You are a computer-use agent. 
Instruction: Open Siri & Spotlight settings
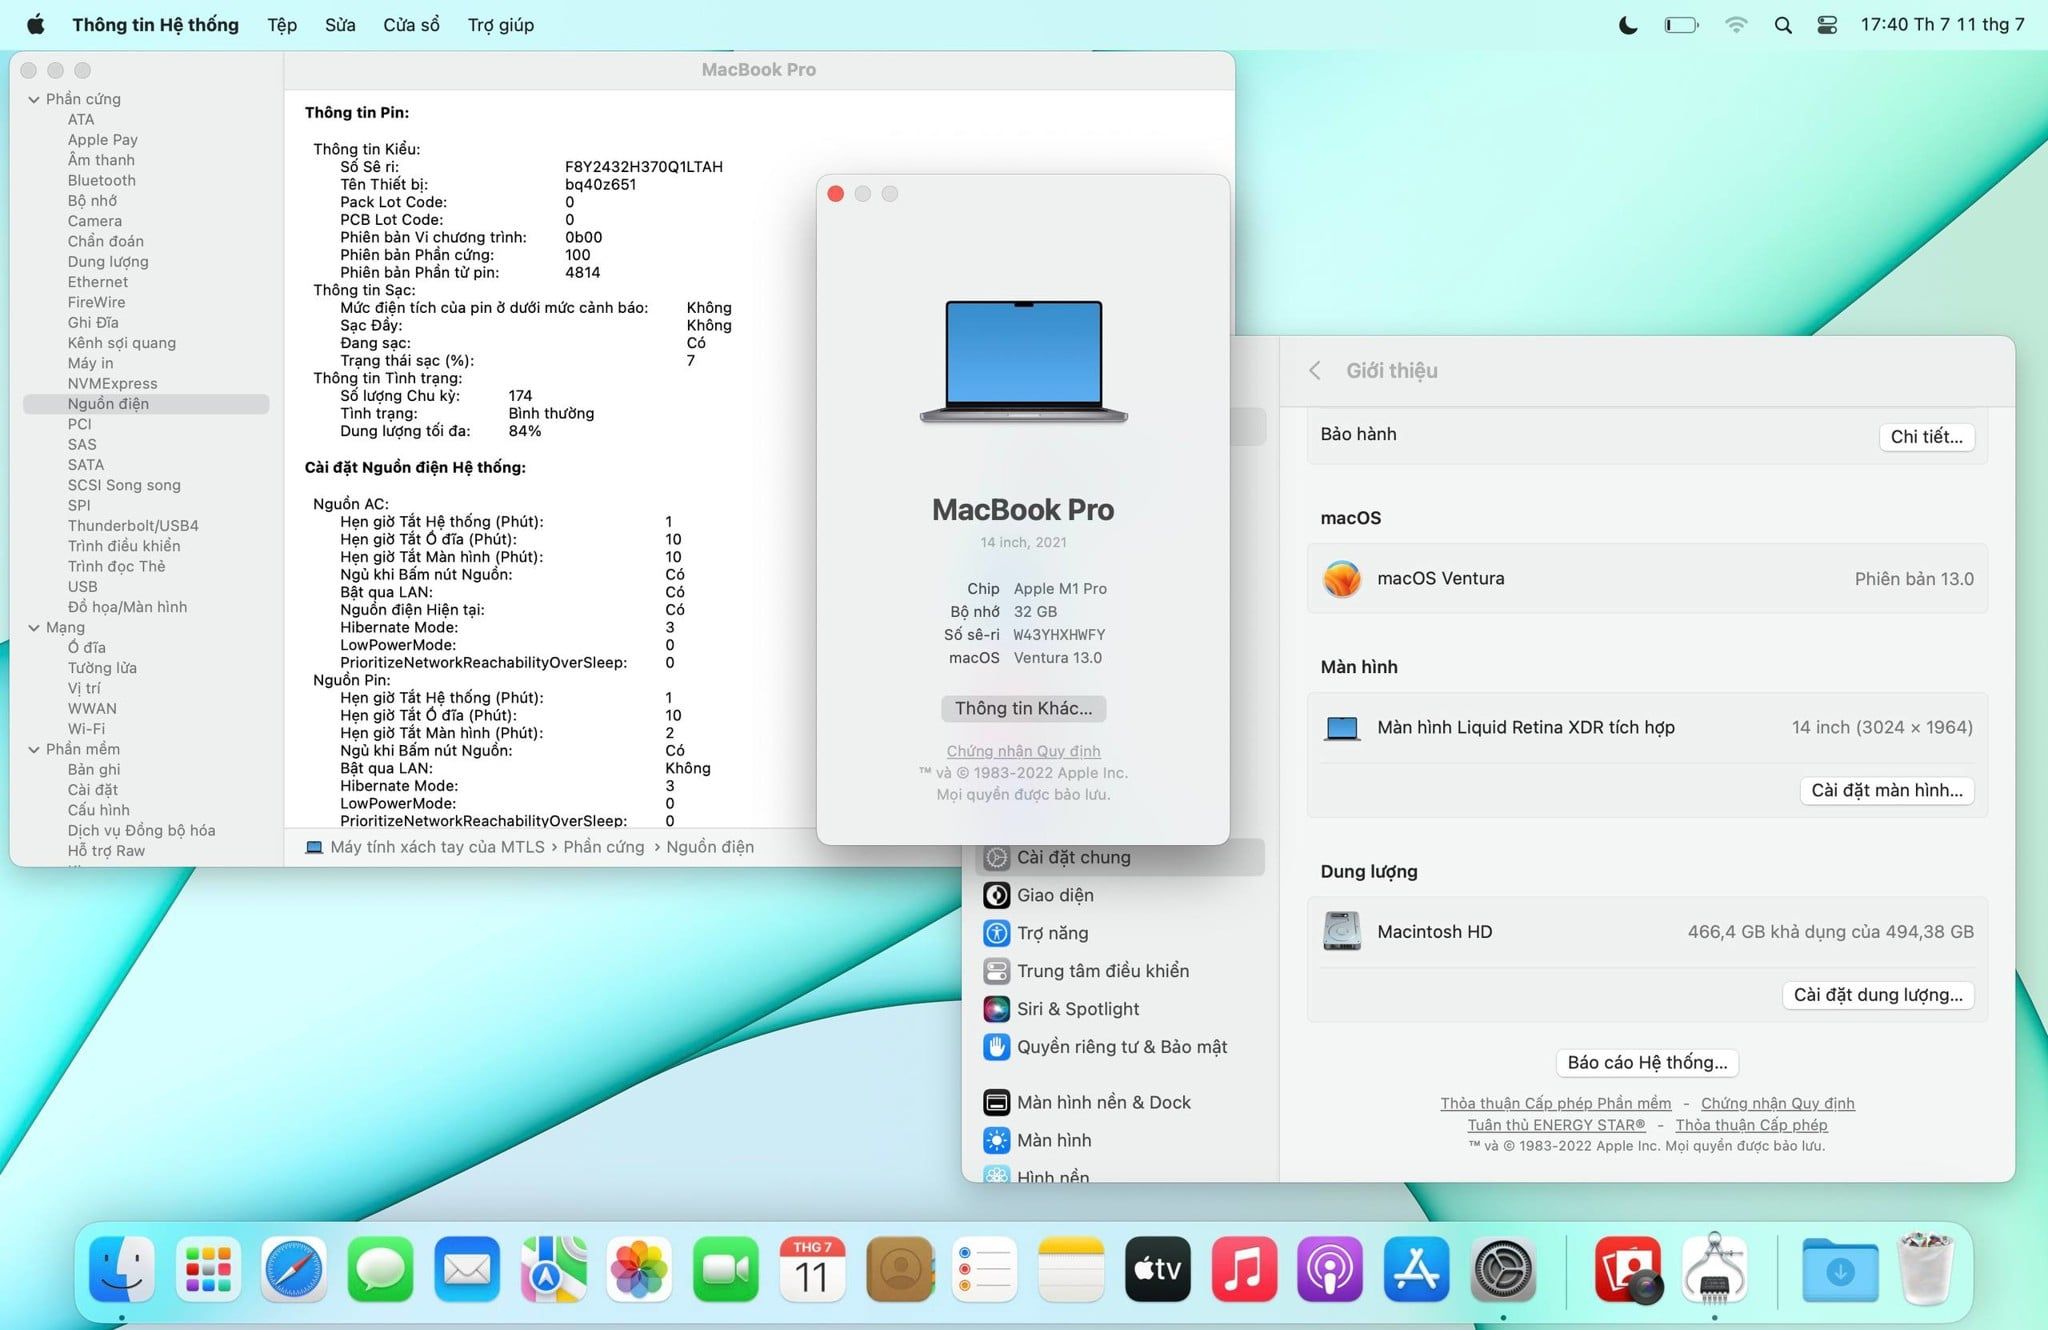click(x=1121, y=1009)
